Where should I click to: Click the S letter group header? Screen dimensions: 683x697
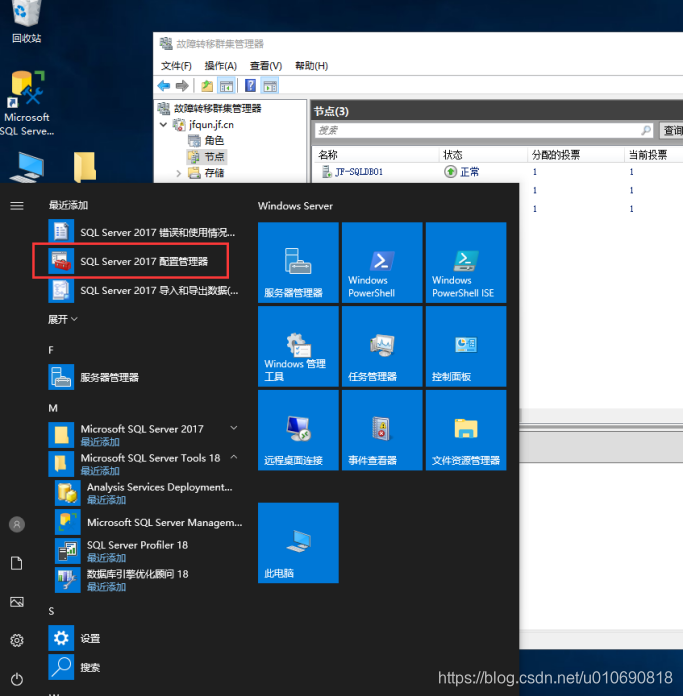pos(51,611)
